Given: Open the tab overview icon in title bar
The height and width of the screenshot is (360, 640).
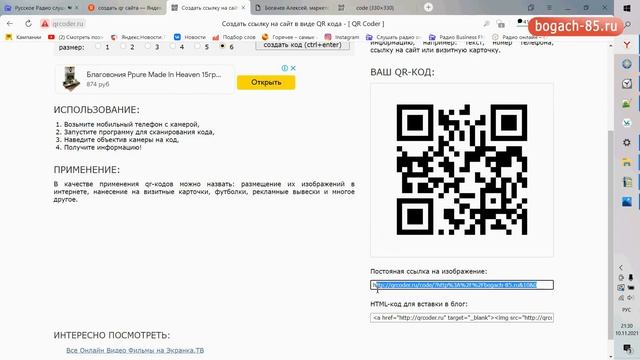Looking at the screenshot, I should tap(531, 7).
